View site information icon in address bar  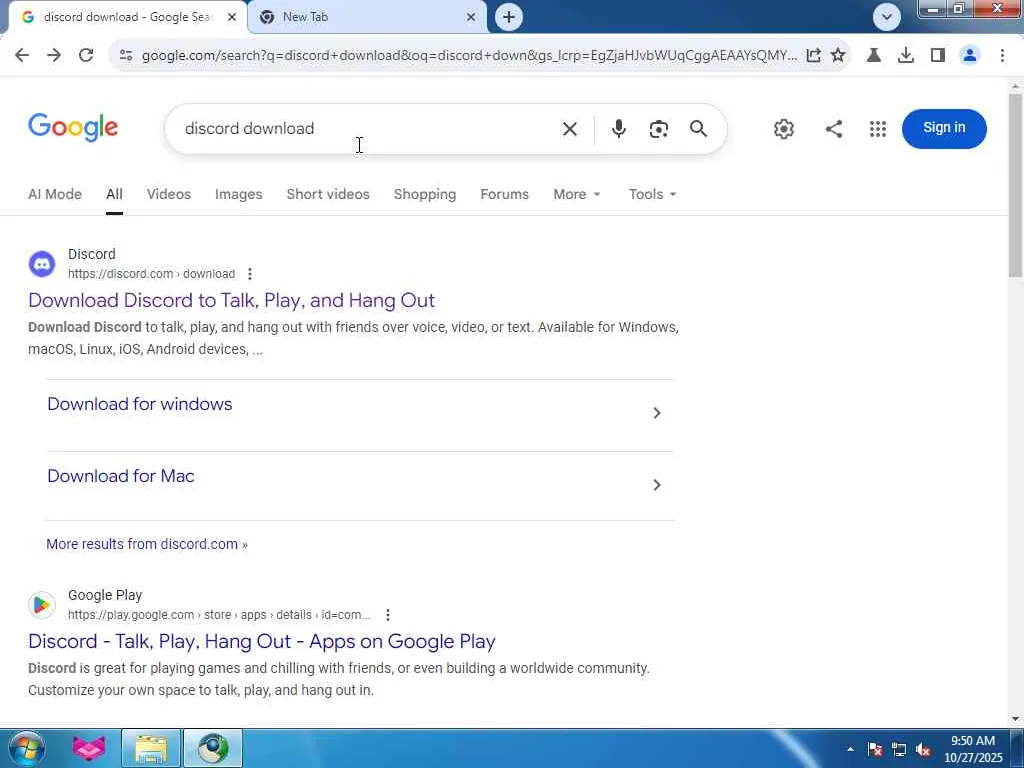point(126,56)
